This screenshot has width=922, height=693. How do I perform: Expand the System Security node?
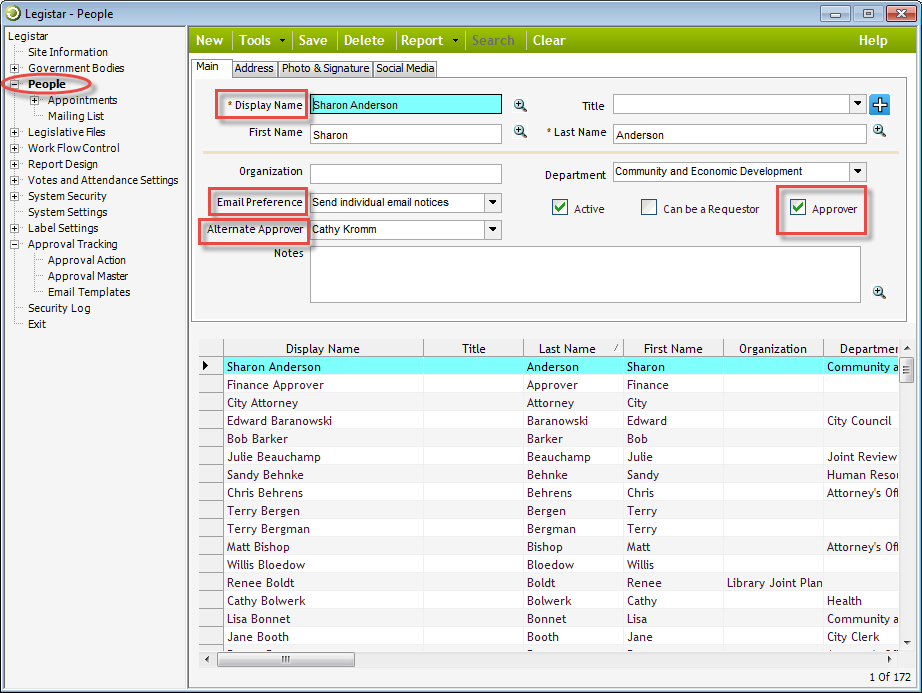pos(15,196)
